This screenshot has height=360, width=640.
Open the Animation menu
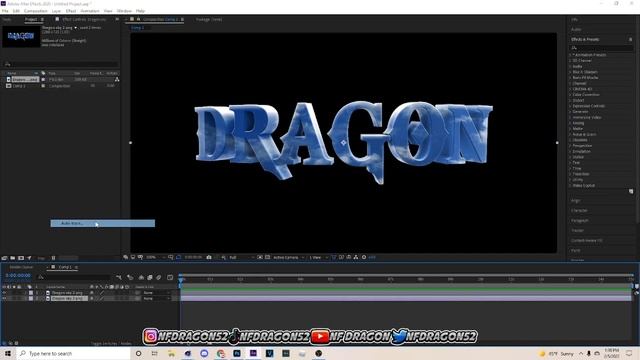[89, 11]
